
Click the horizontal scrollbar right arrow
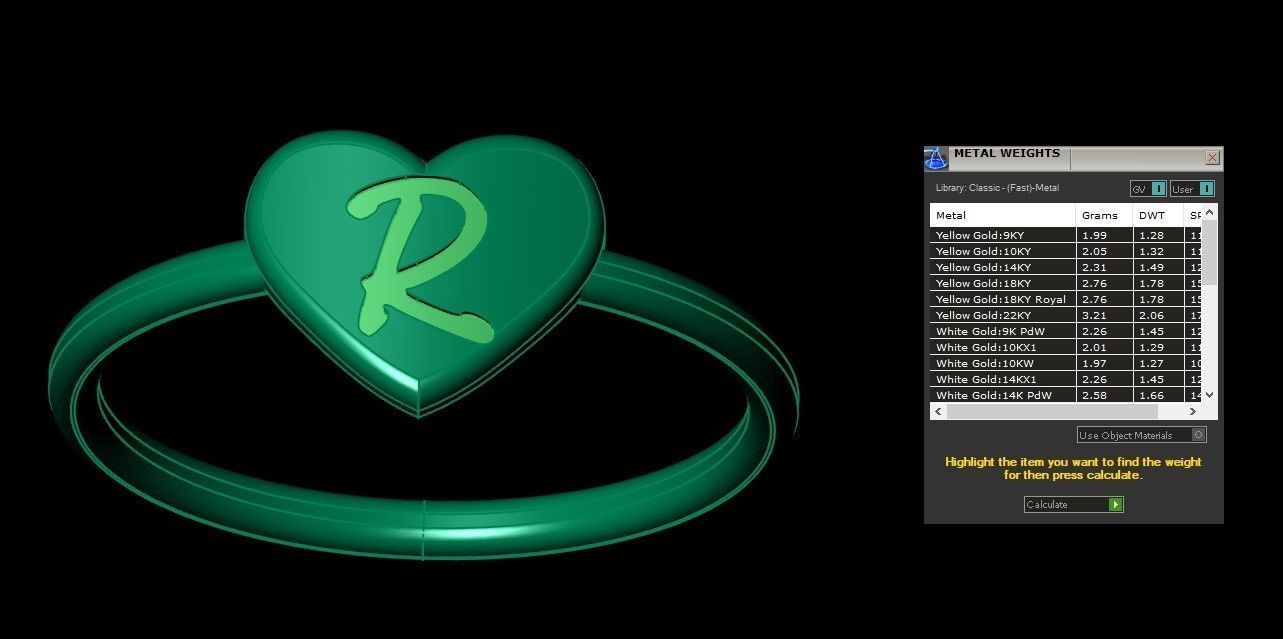(1192, 411)
